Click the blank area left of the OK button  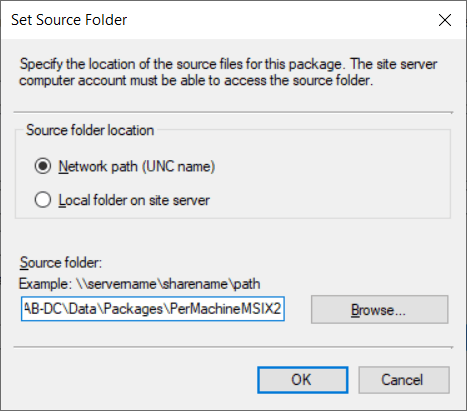(133, 380)
